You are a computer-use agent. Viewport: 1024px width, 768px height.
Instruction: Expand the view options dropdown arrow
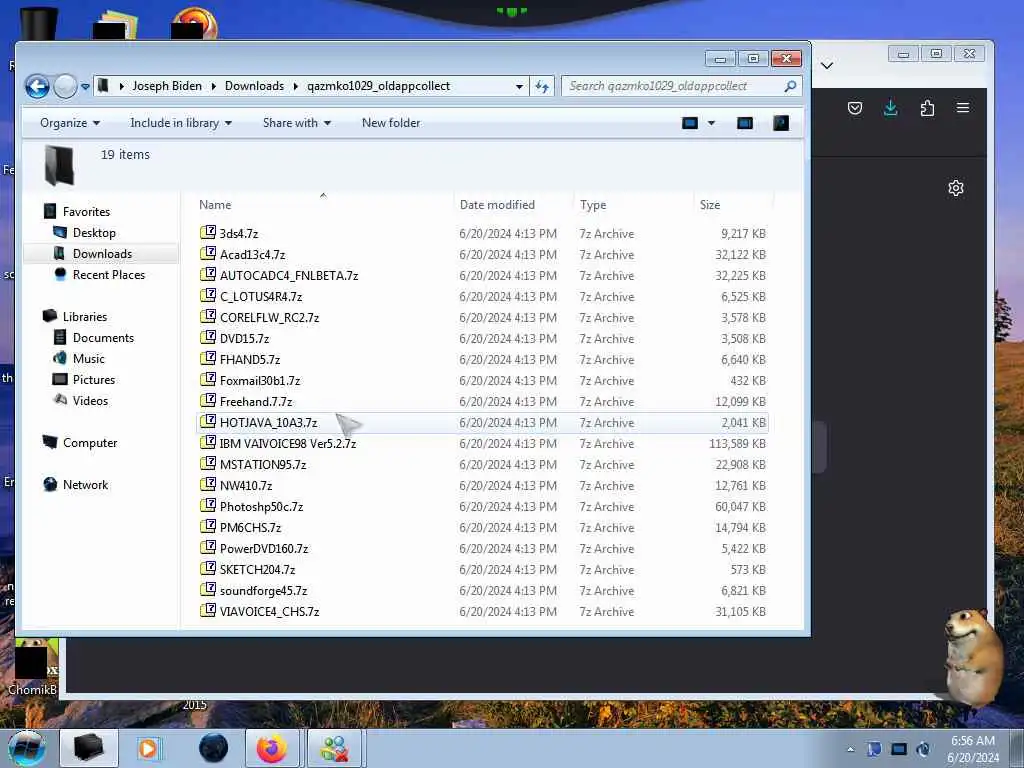click(x=711, y=123)
